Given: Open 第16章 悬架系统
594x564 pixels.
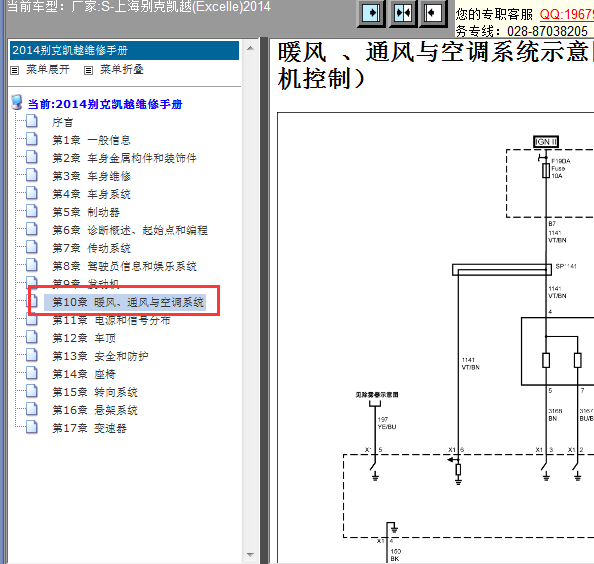Looking at the screenshot, I should coord(95,410).
